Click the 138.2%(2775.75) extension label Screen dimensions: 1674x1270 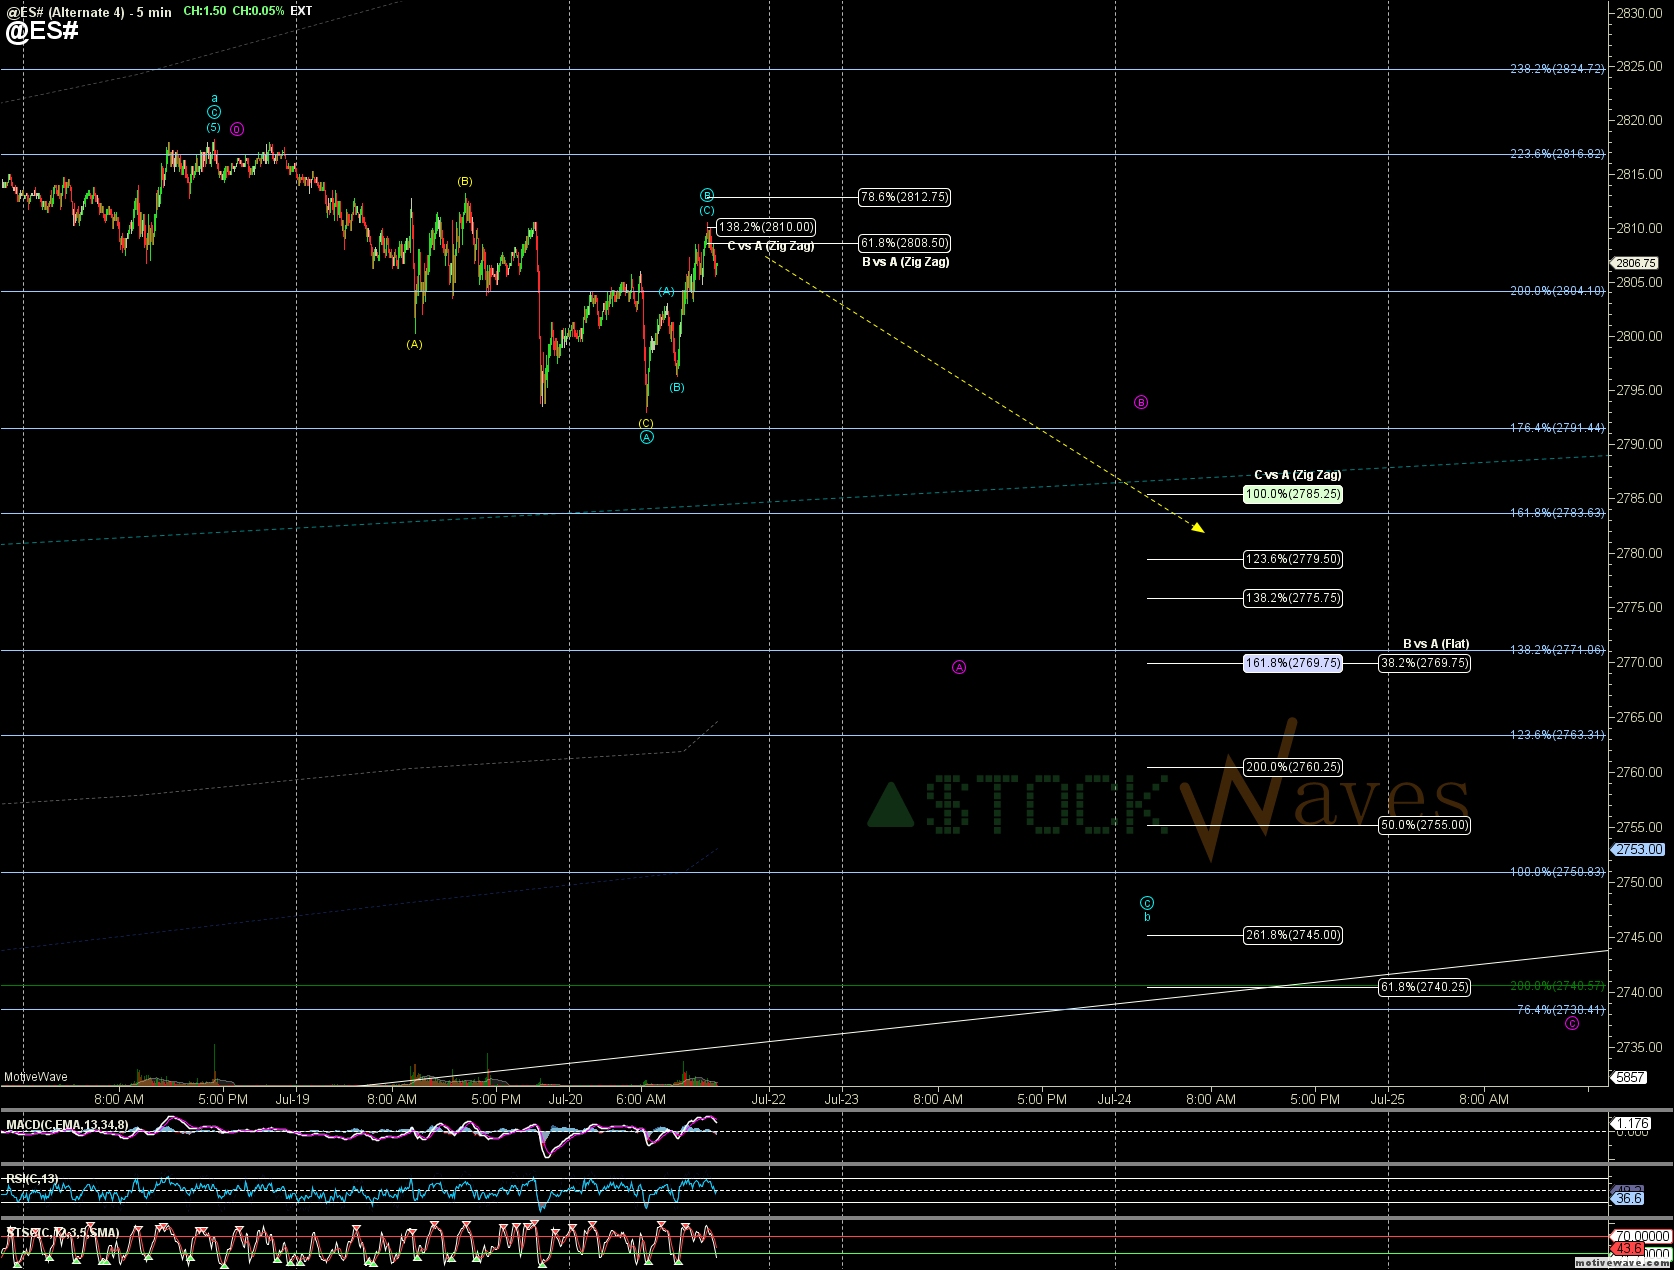pos(1292,598)
